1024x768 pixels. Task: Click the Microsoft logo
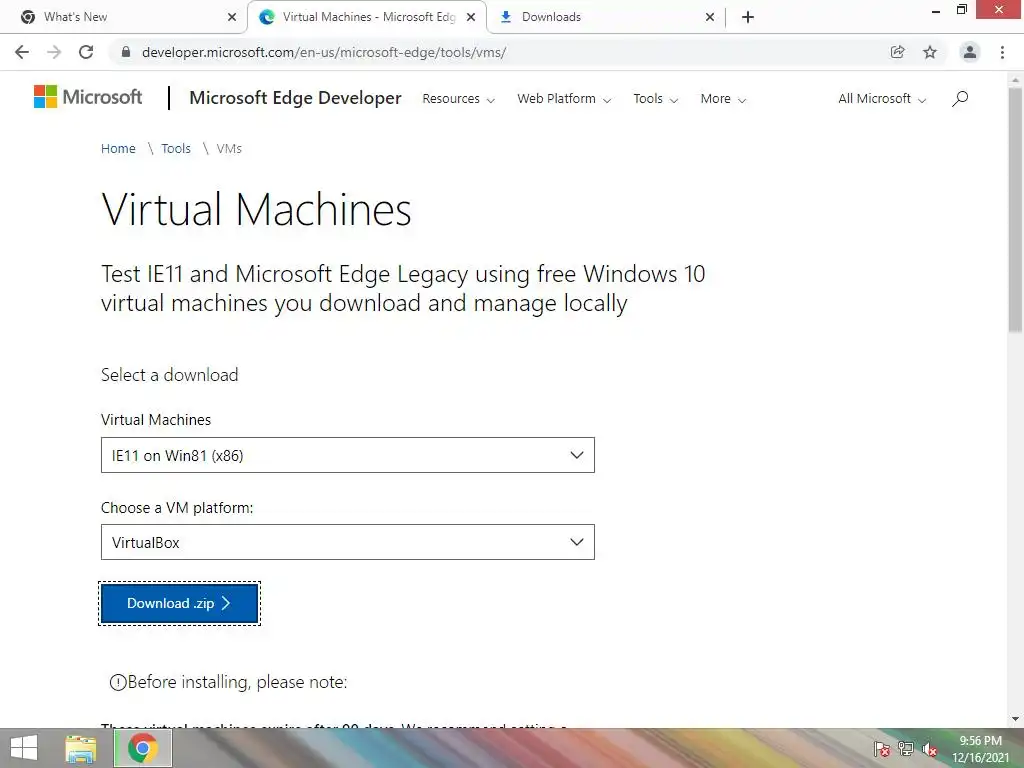tap(88, 97)
